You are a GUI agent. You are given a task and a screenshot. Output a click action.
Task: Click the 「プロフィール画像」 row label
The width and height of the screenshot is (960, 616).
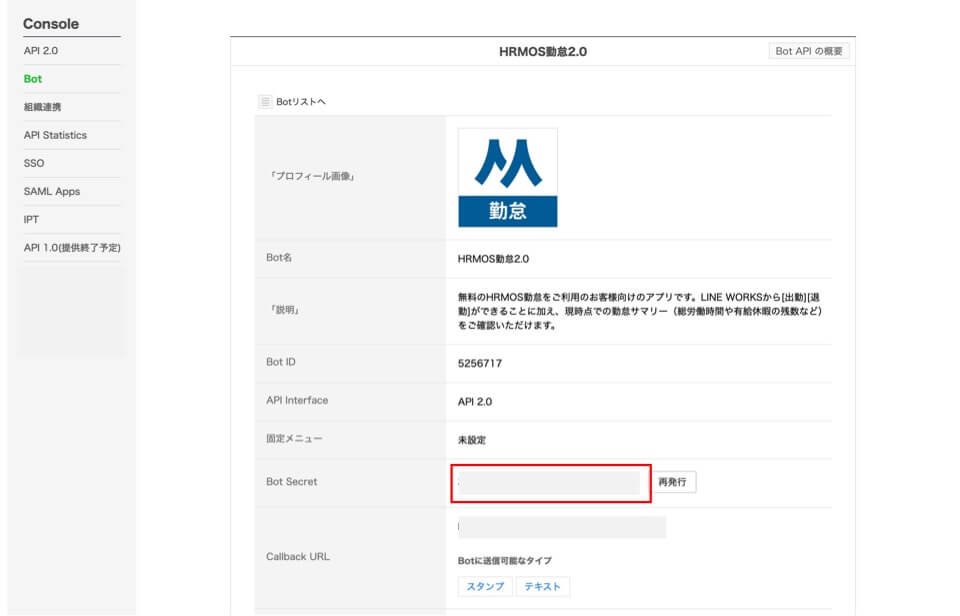[x=312, y=176]
